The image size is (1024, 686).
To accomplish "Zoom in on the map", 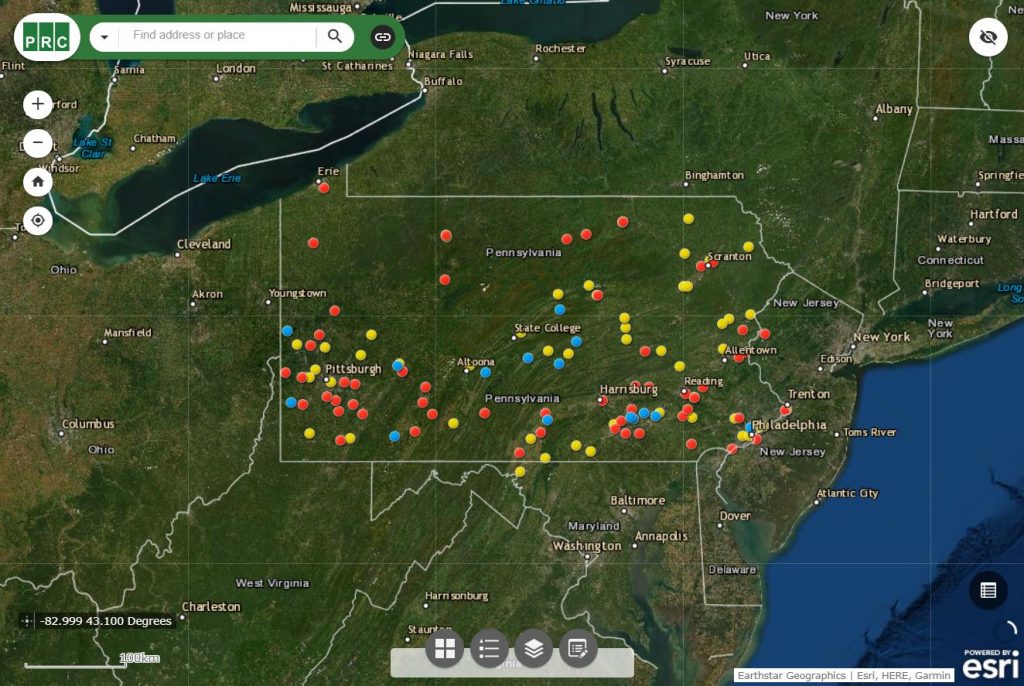I will point(38,104).
